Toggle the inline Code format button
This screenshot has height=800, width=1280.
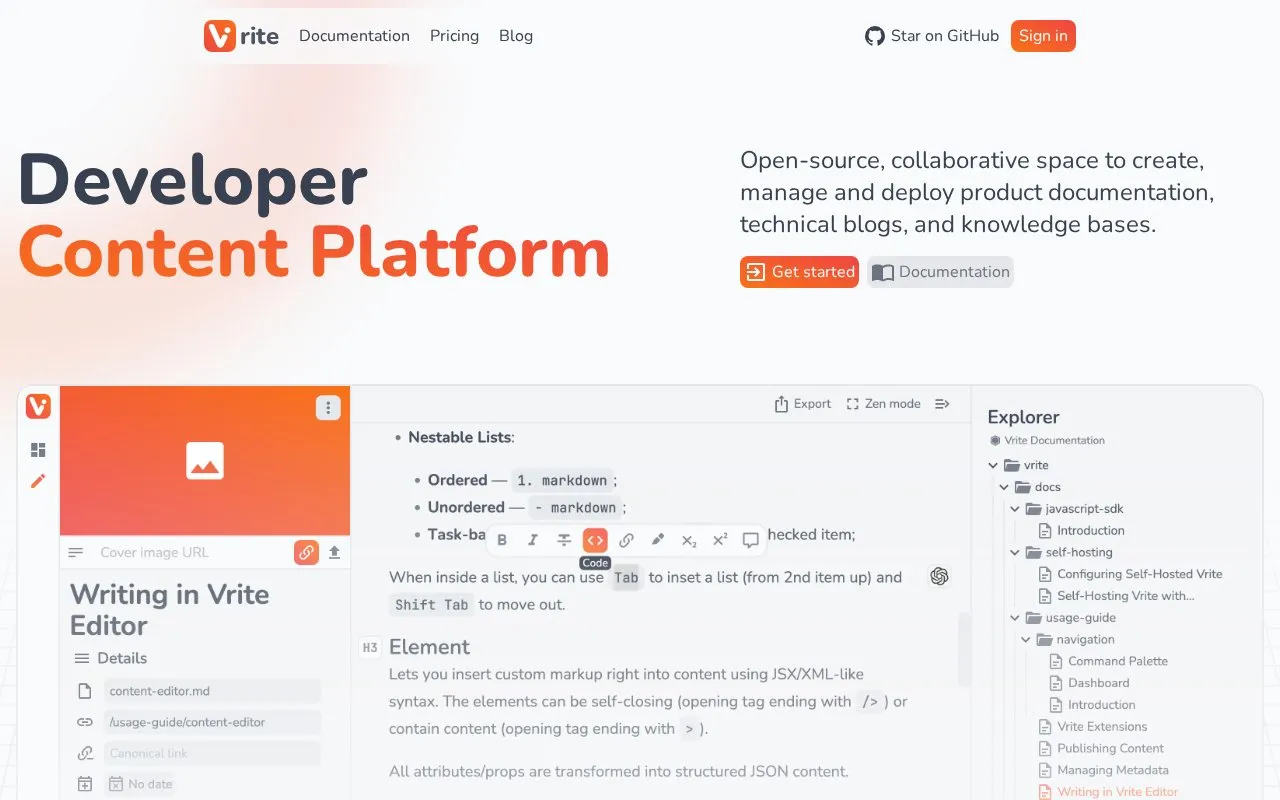point(595,540)
